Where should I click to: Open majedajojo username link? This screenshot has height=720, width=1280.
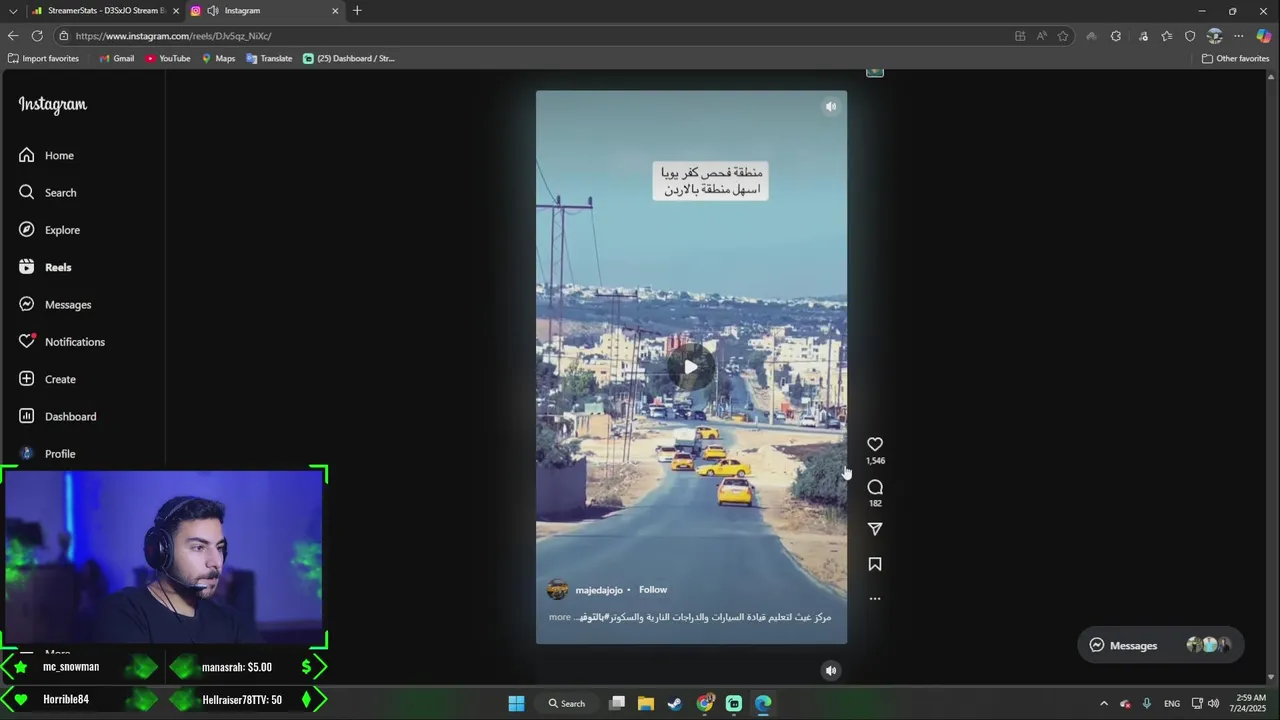coord(599,590)
